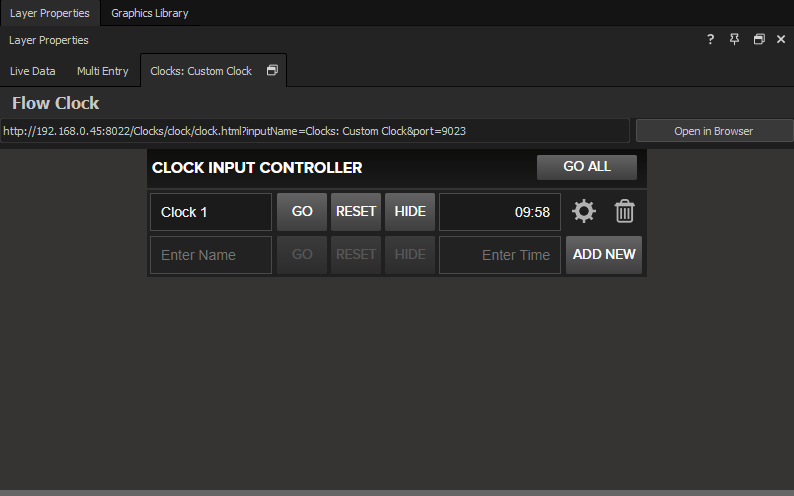Image resolution: width=794 pixels, height=496 pixels.
Task: Open help with the question mark icon
Action: tap(710, 39)
